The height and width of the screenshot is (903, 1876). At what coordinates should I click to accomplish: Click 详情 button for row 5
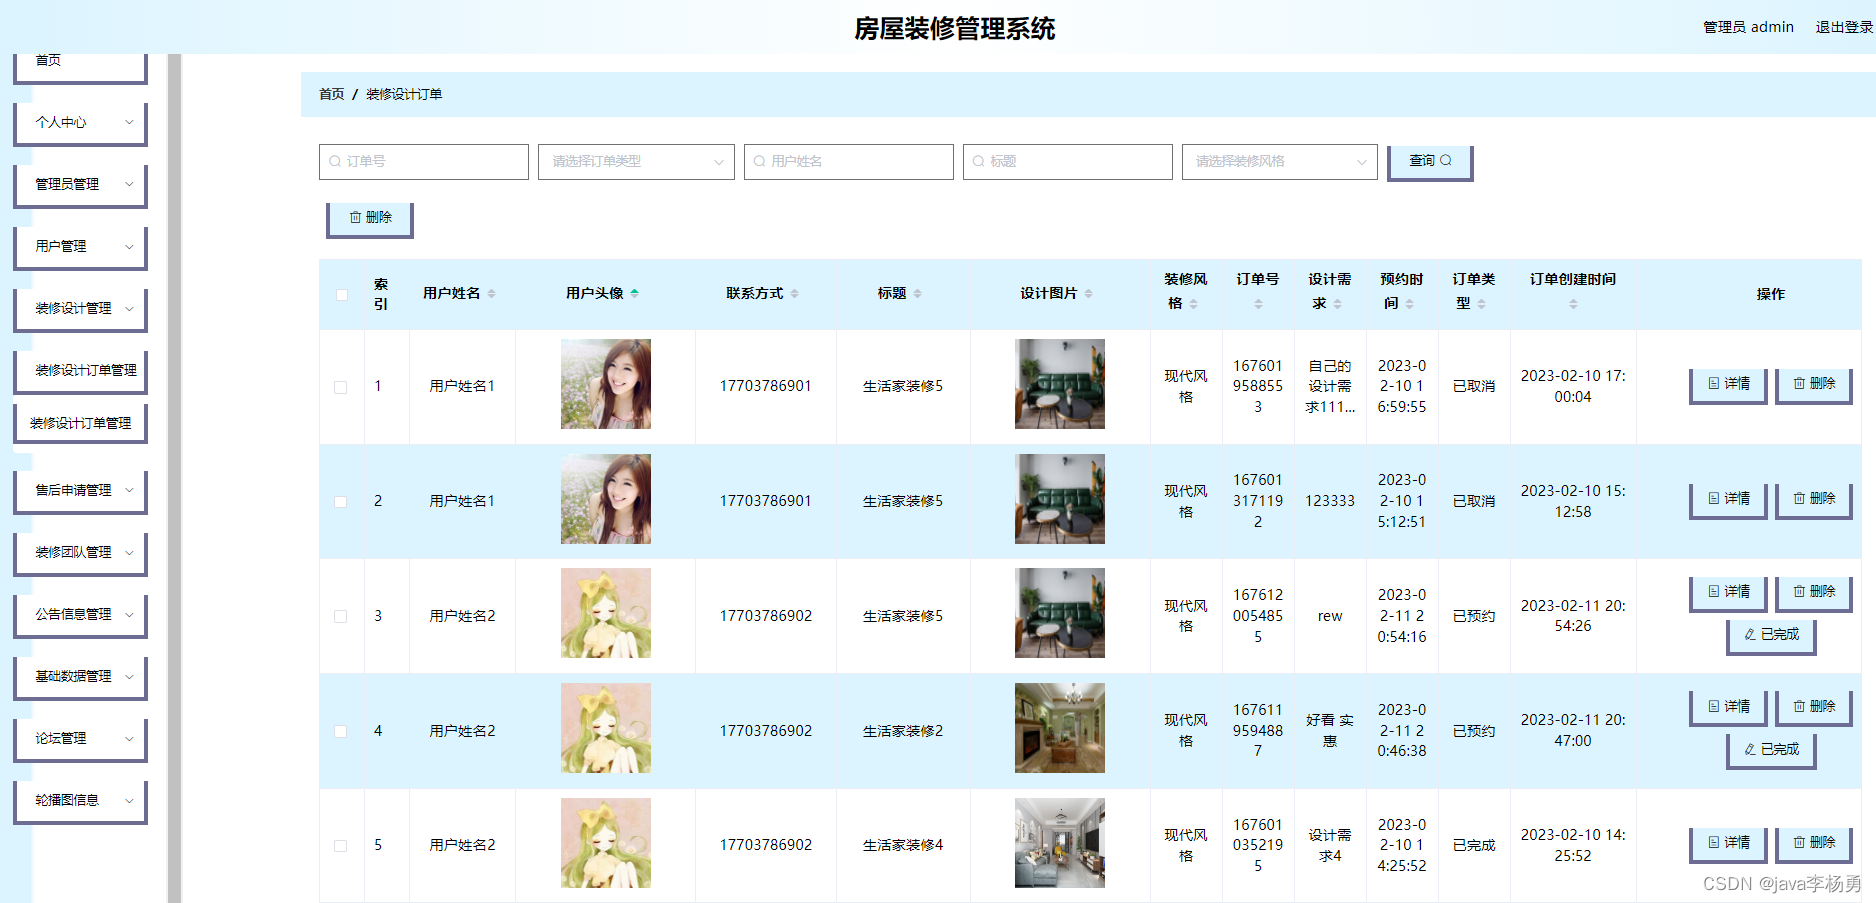tap(1728, 844)
